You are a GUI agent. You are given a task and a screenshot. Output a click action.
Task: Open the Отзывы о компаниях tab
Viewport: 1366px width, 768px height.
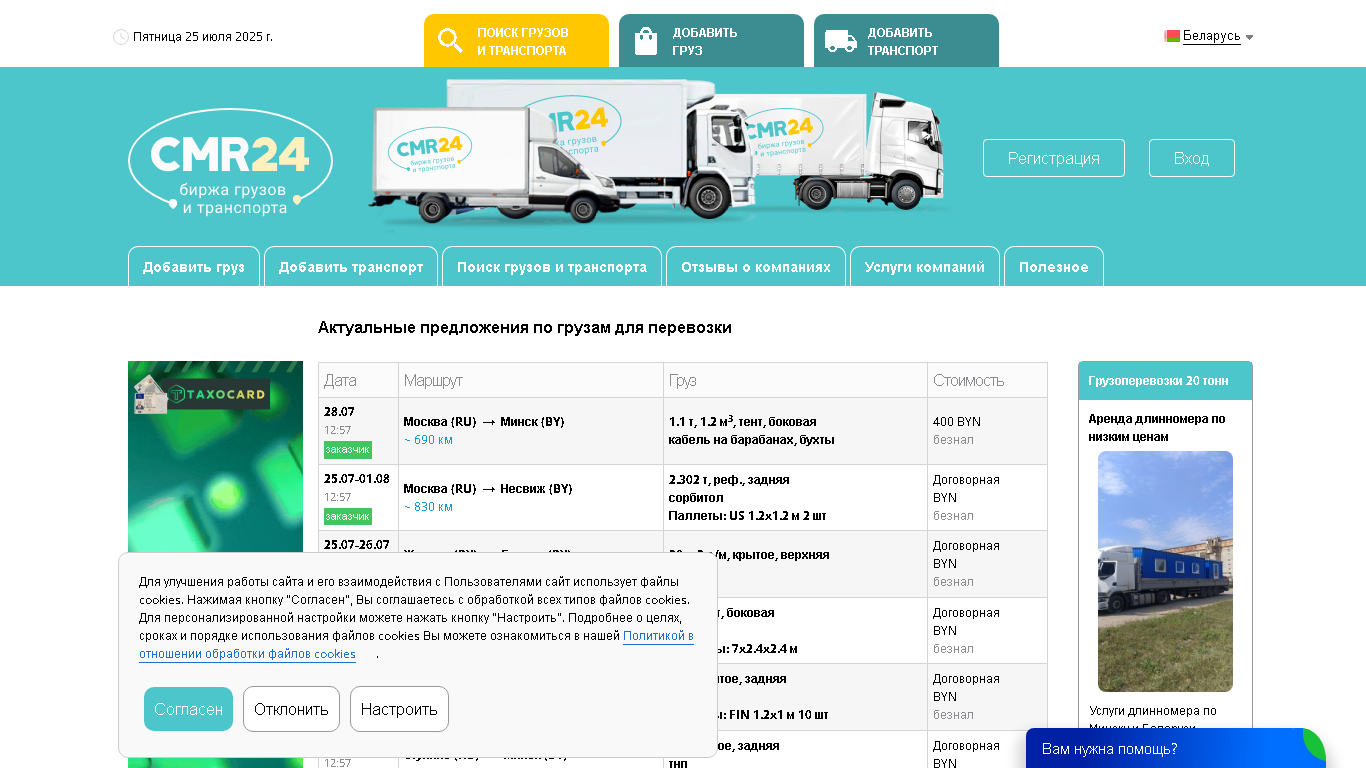pyautogui.click(x=756, y=267)
